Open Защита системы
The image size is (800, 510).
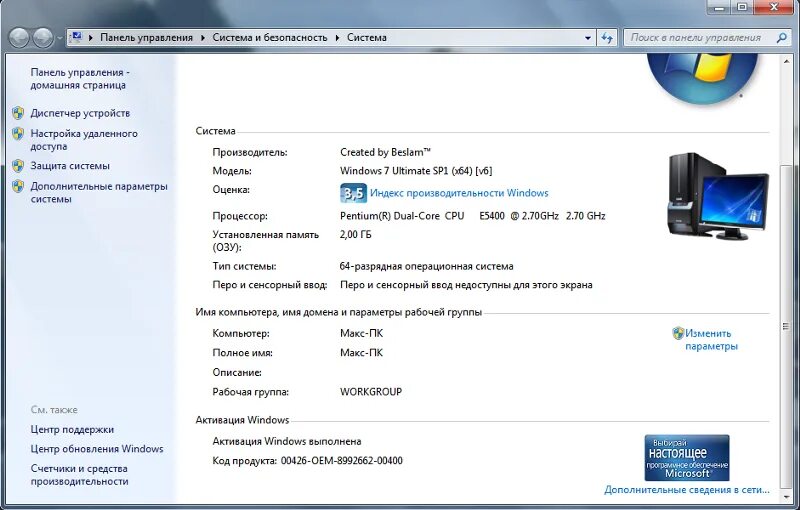(70, 166)
